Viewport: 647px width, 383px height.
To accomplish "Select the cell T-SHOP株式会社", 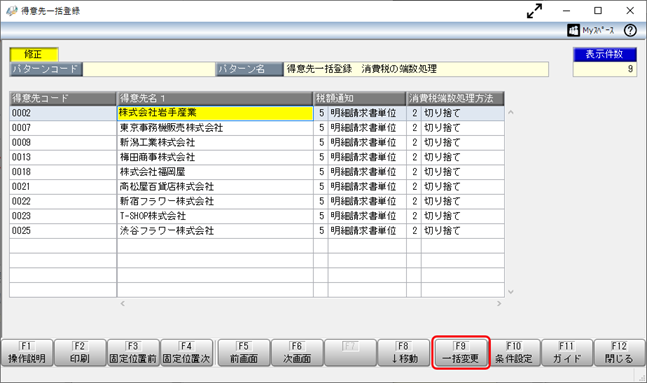I will 215,216.
